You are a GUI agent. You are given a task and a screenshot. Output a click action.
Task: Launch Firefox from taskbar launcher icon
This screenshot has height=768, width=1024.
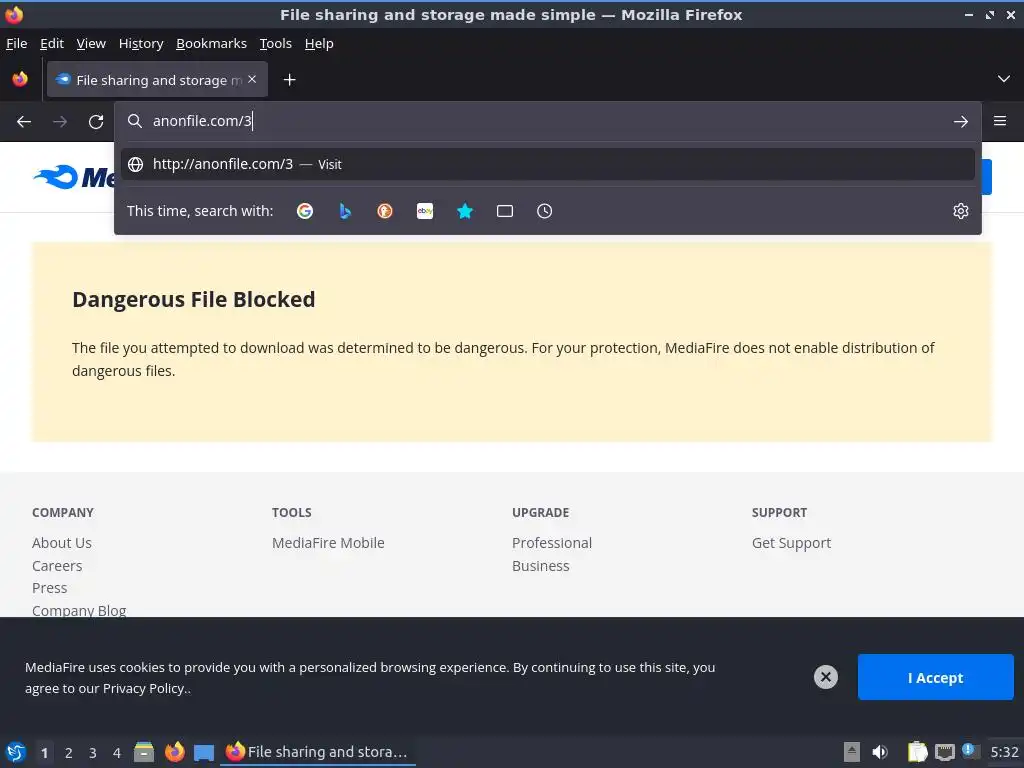tap(174, 752)
